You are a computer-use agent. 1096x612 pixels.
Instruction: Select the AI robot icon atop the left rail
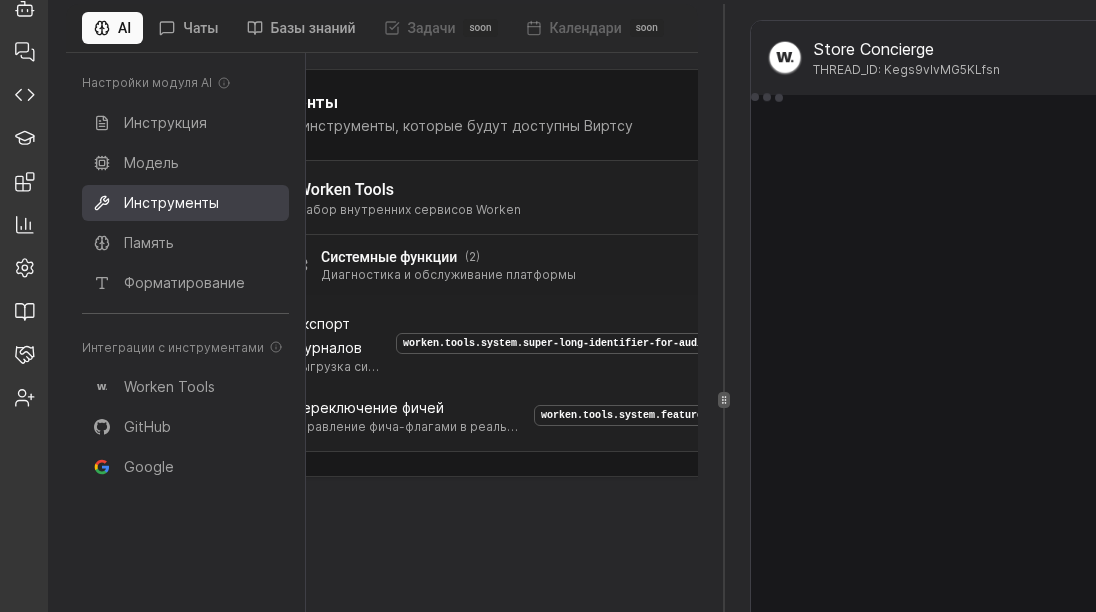click(x=24, y=11)
